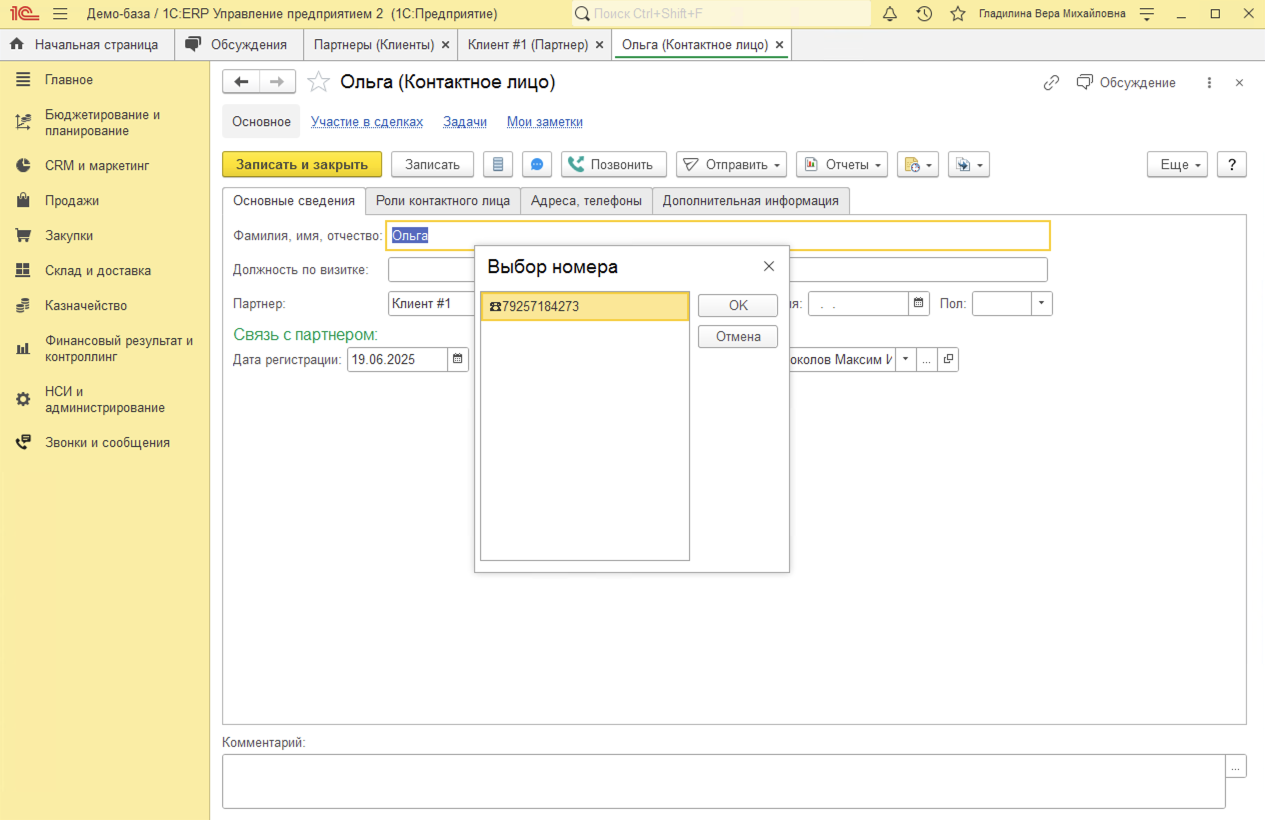Expand the Отчеты dropdown menu
The height and width of the screenshot is (820, 1265).
(x=841, y=165)
